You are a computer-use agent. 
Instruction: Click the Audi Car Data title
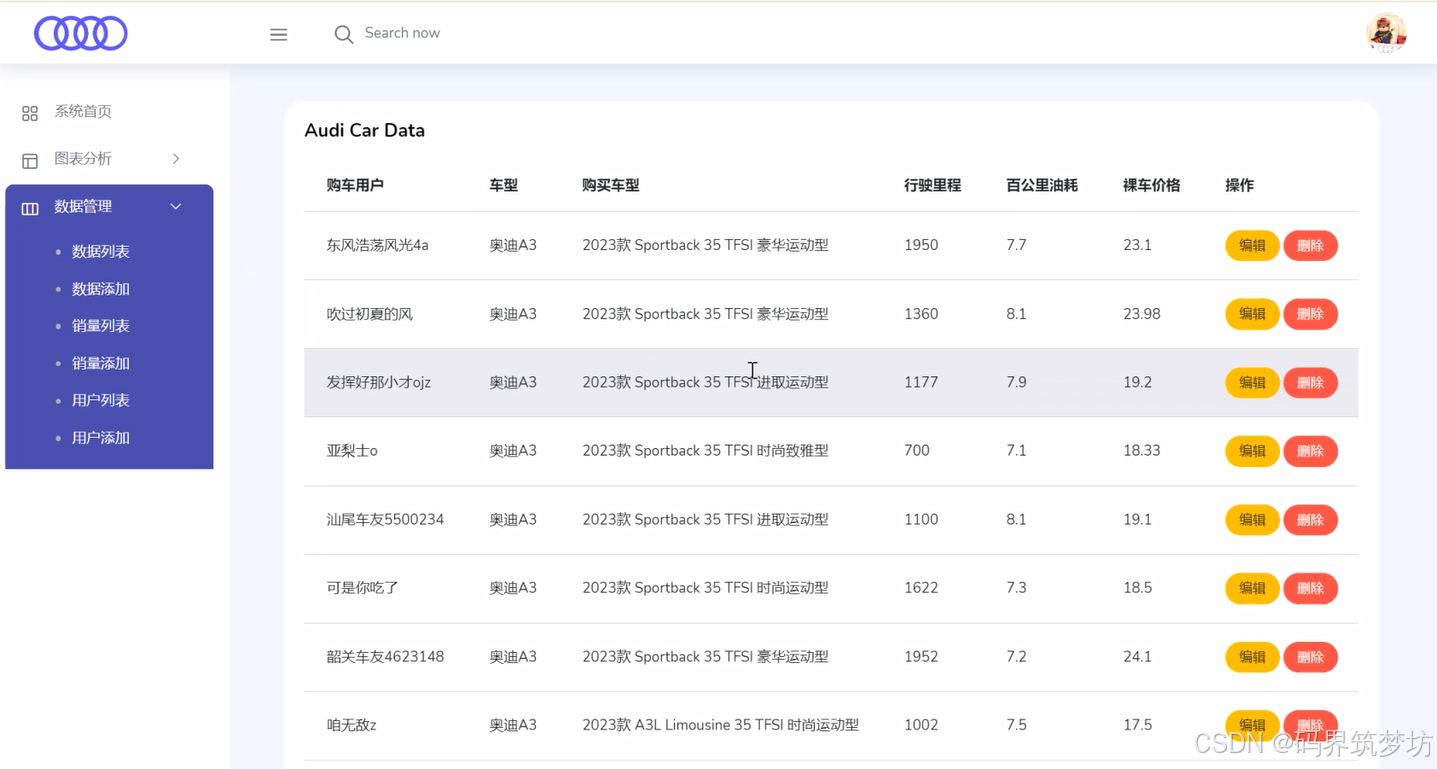(x=364, y=130)
